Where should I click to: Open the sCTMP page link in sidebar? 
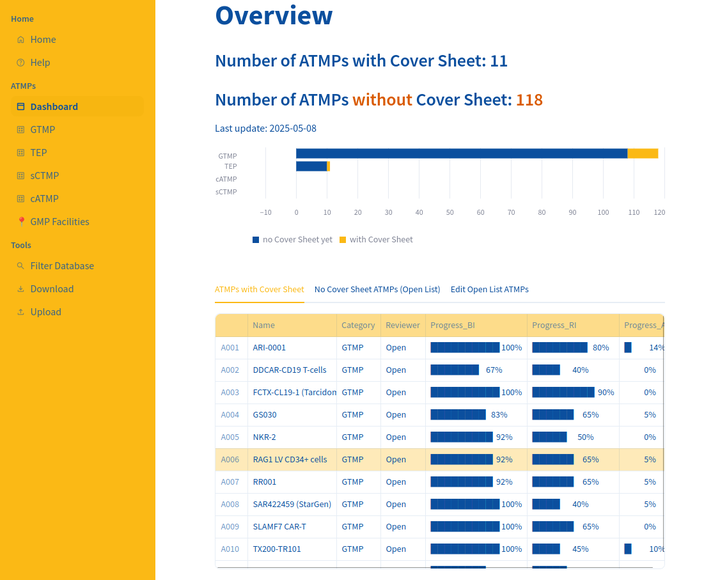[44, 176]
